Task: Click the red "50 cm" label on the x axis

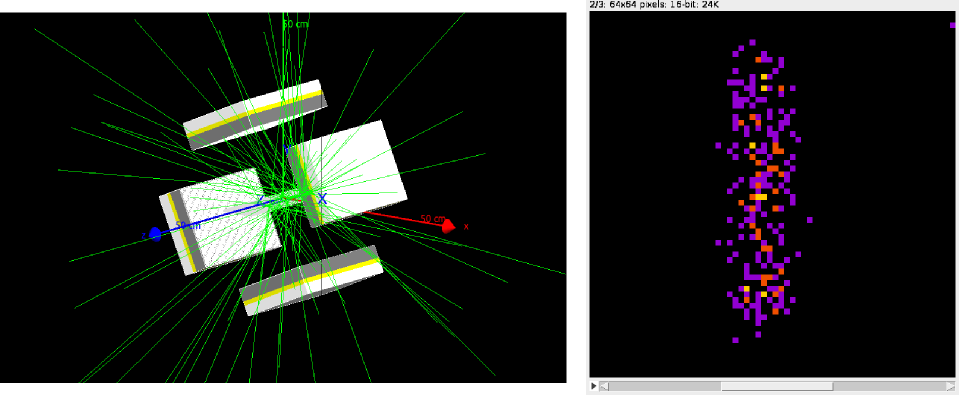Action: (433, 218)
